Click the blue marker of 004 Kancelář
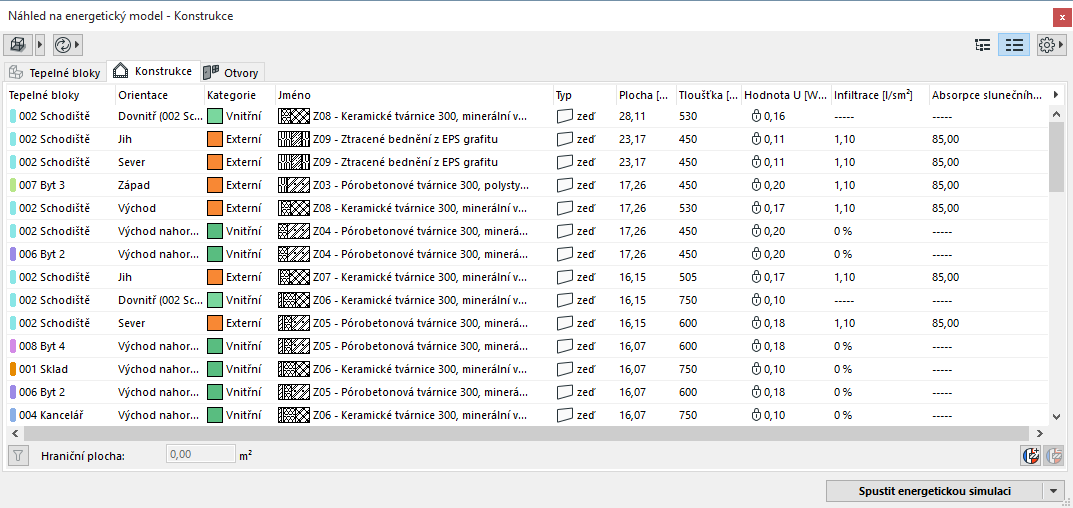The height and width of the screenshot is (508, 1073). [13, 415]
